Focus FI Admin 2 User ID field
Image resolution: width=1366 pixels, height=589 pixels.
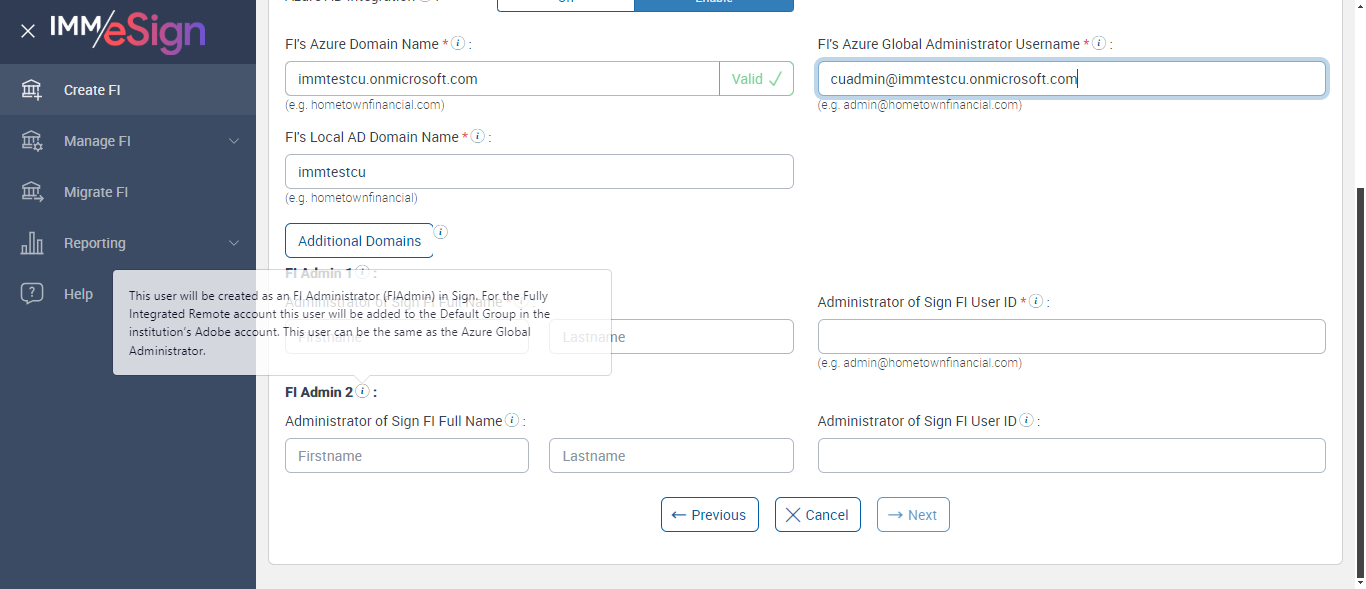pos(1072,456)
